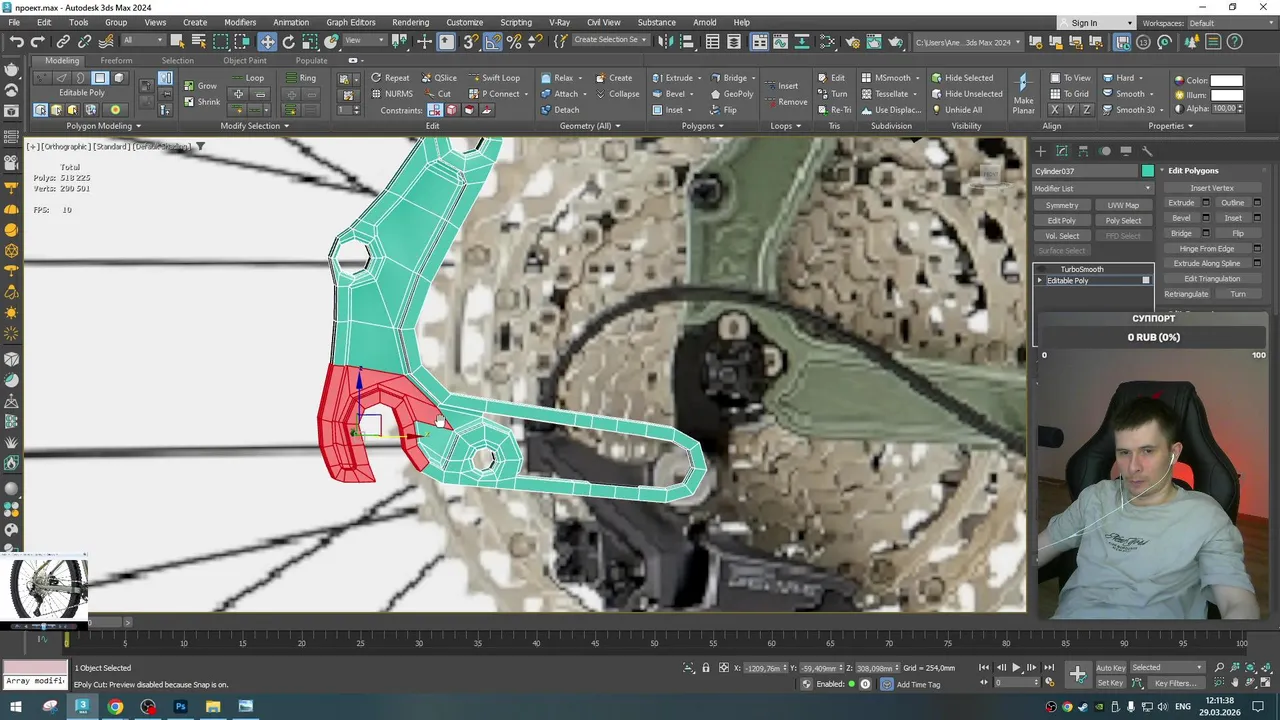The height and width of the screenshot is (720, 1280).
Task: Click the Cylinder037 object name field
Action: (1086, 171)
